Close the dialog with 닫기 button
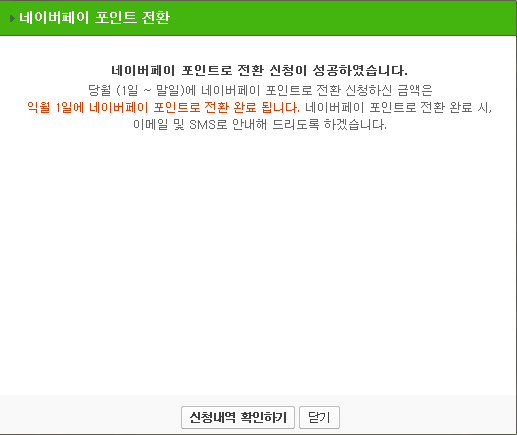Image resolution: width=517 pixels, height=435 pixels. click(x=319, y=417)
